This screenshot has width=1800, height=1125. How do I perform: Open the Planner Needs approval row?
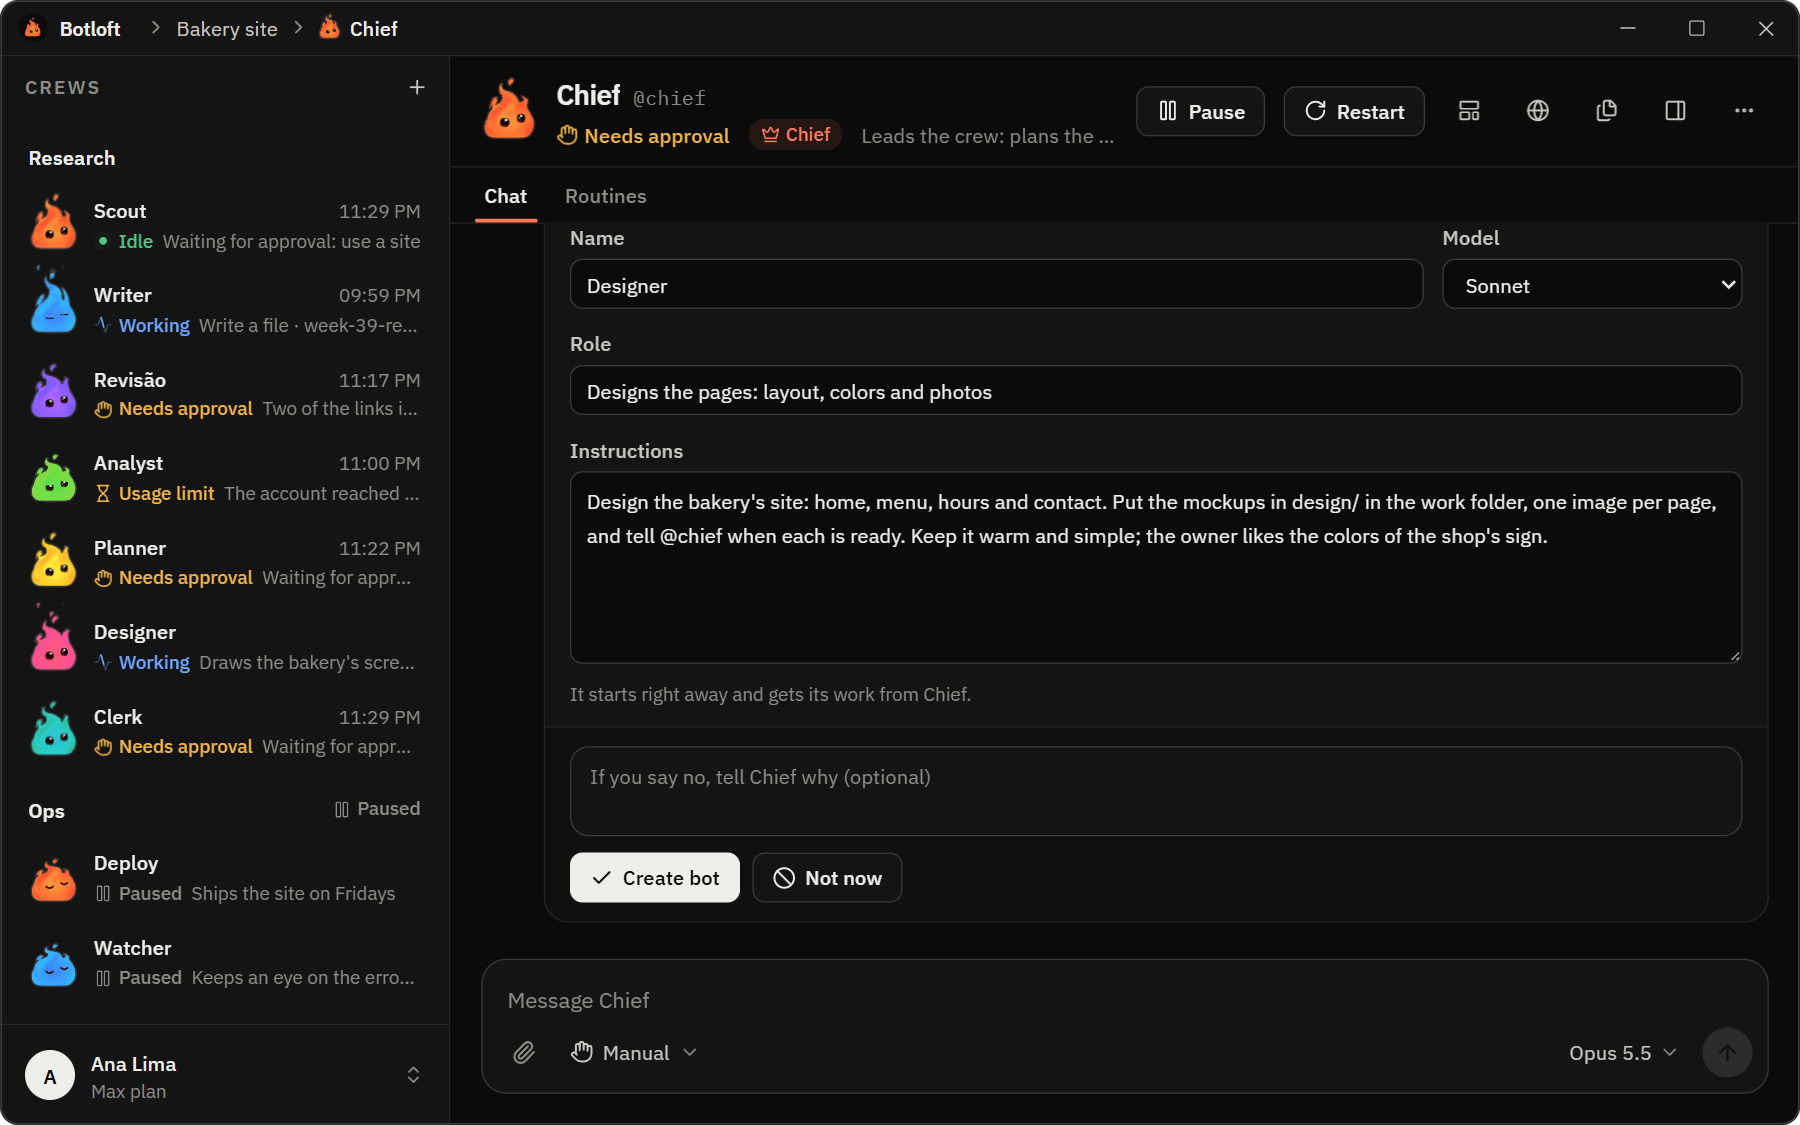click(x=225, y=563)
